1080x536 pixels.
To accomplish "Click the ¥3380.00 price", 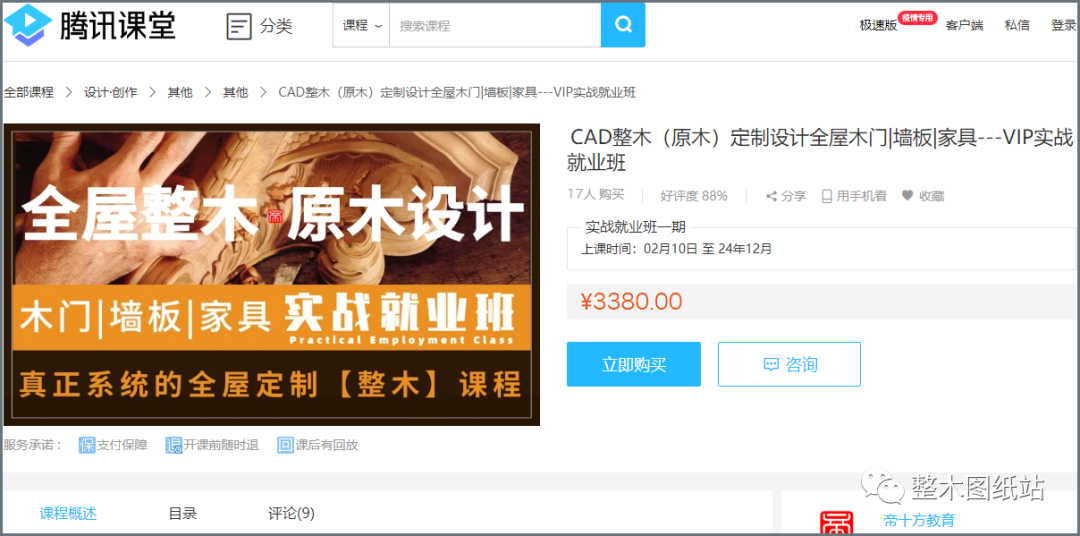I will pos(631,301).
